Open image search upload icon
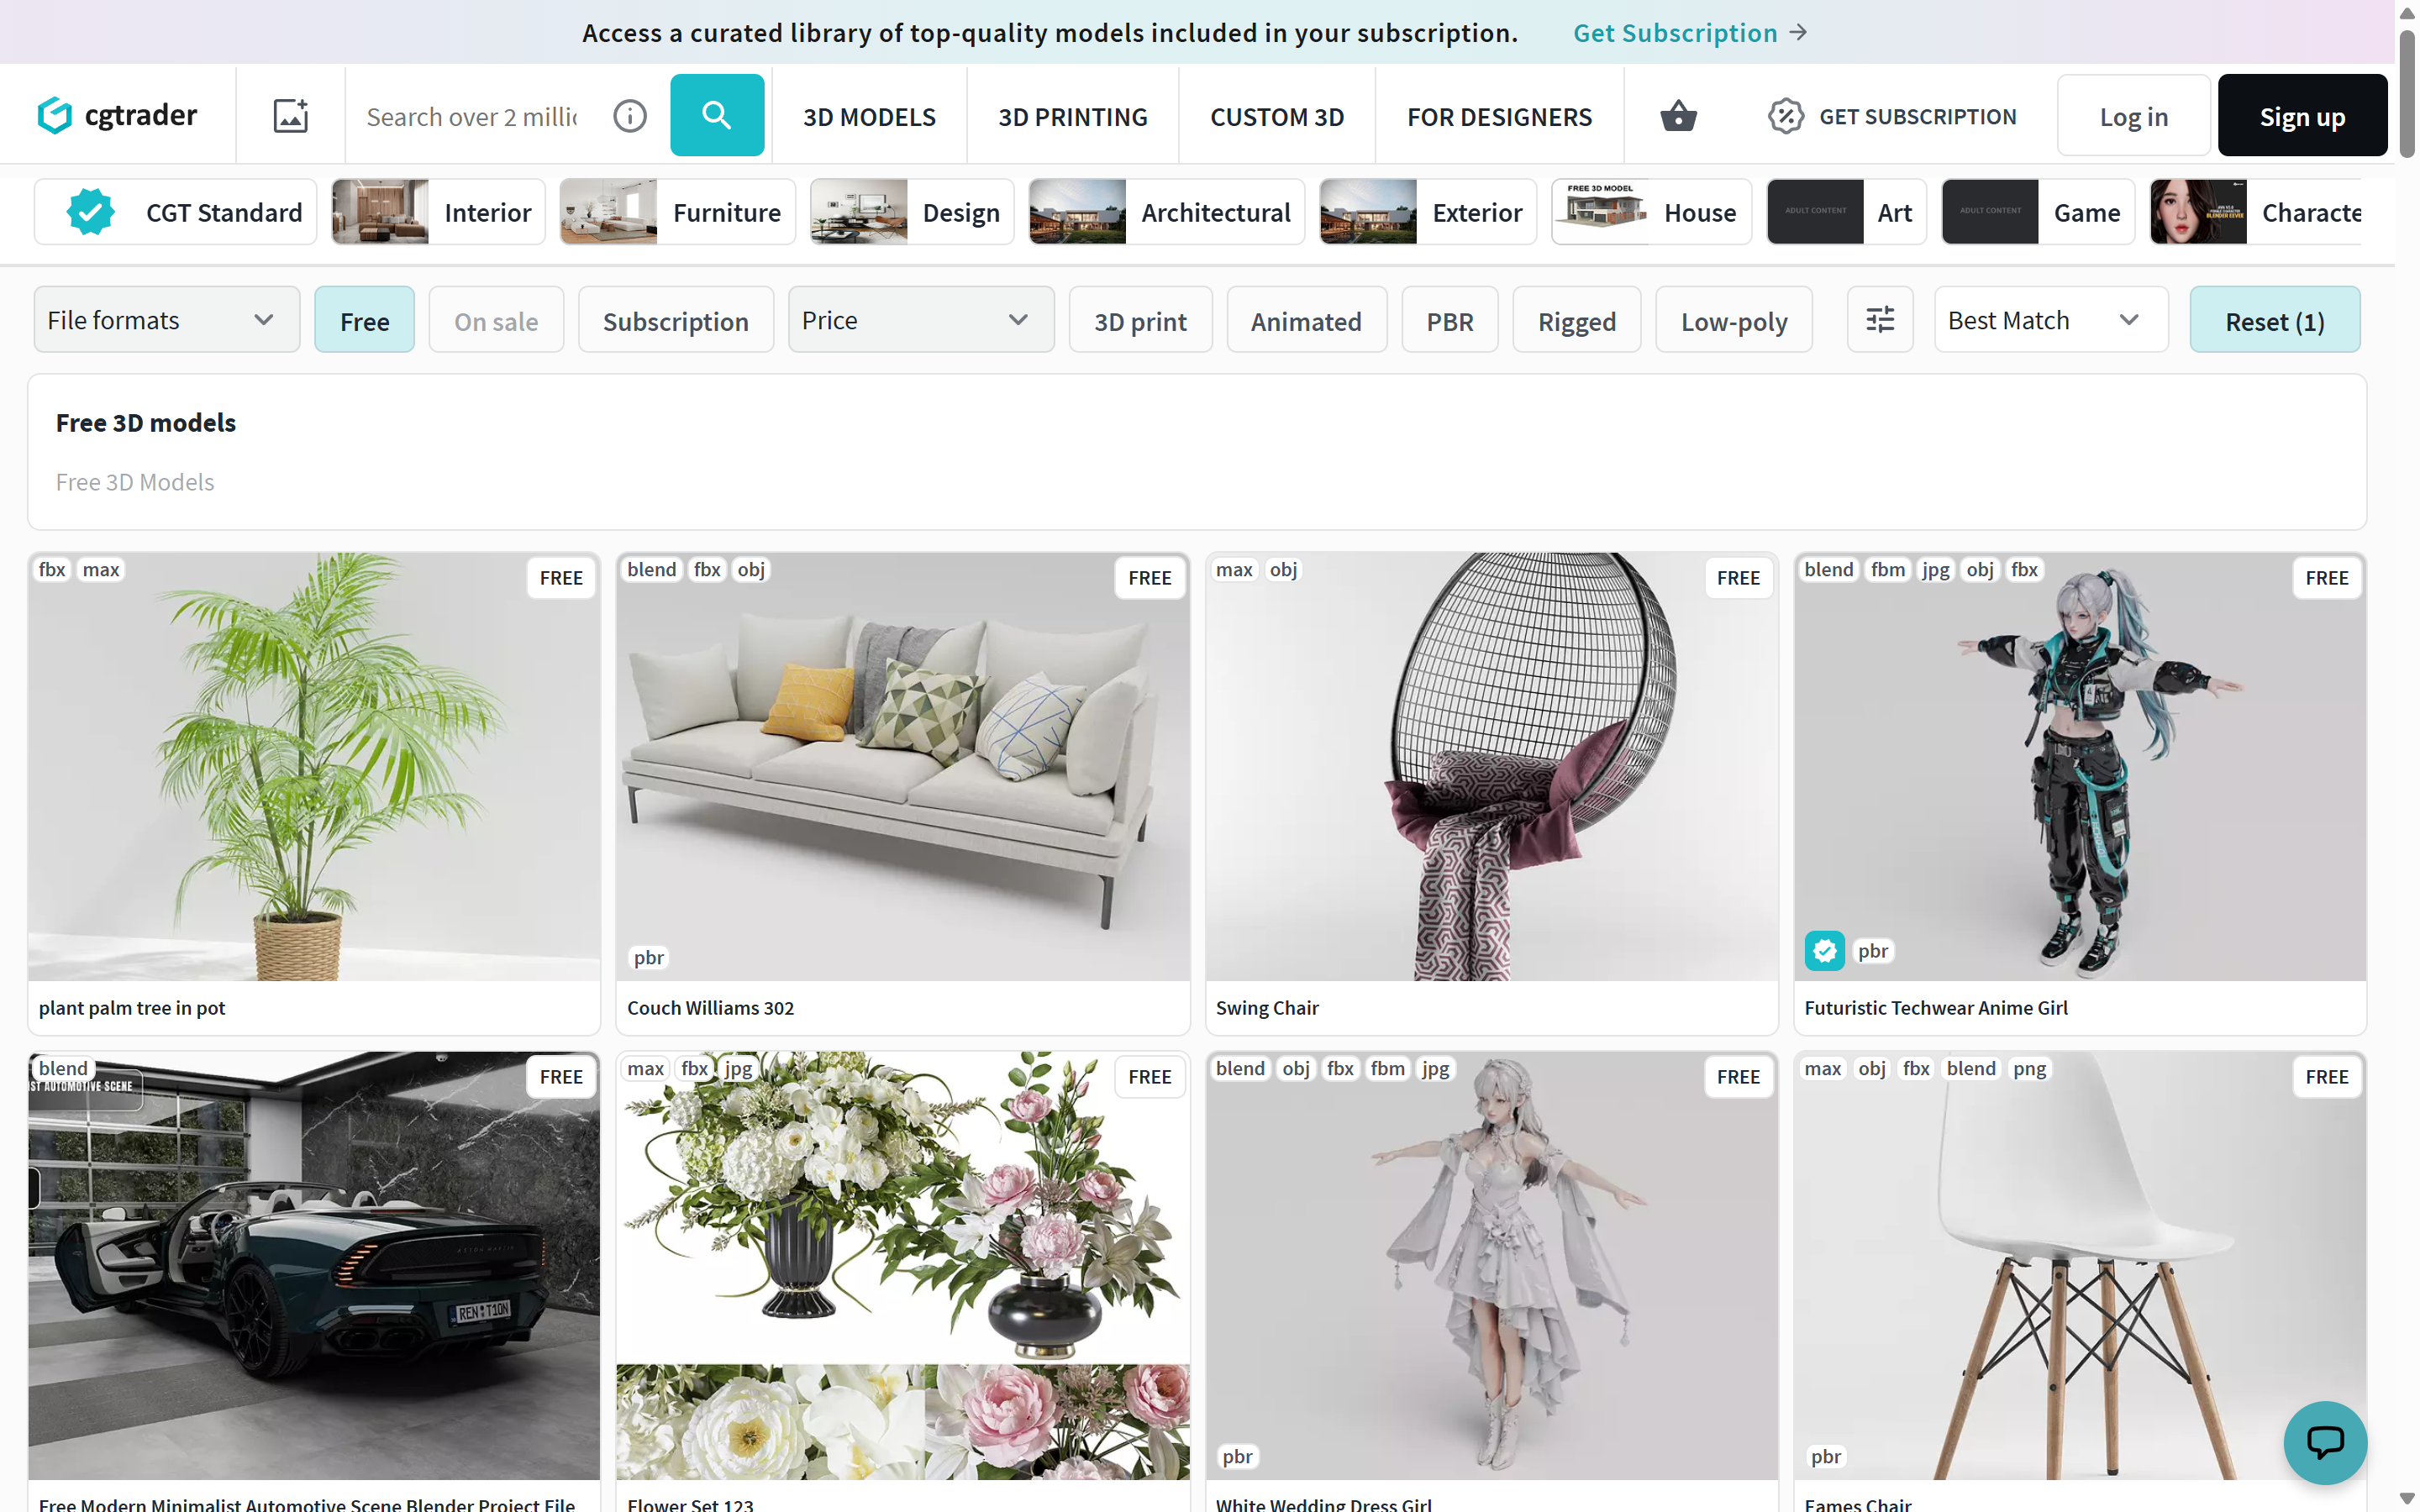Viewport: 2420px width, 1512px height. click(x=291, y=116)
